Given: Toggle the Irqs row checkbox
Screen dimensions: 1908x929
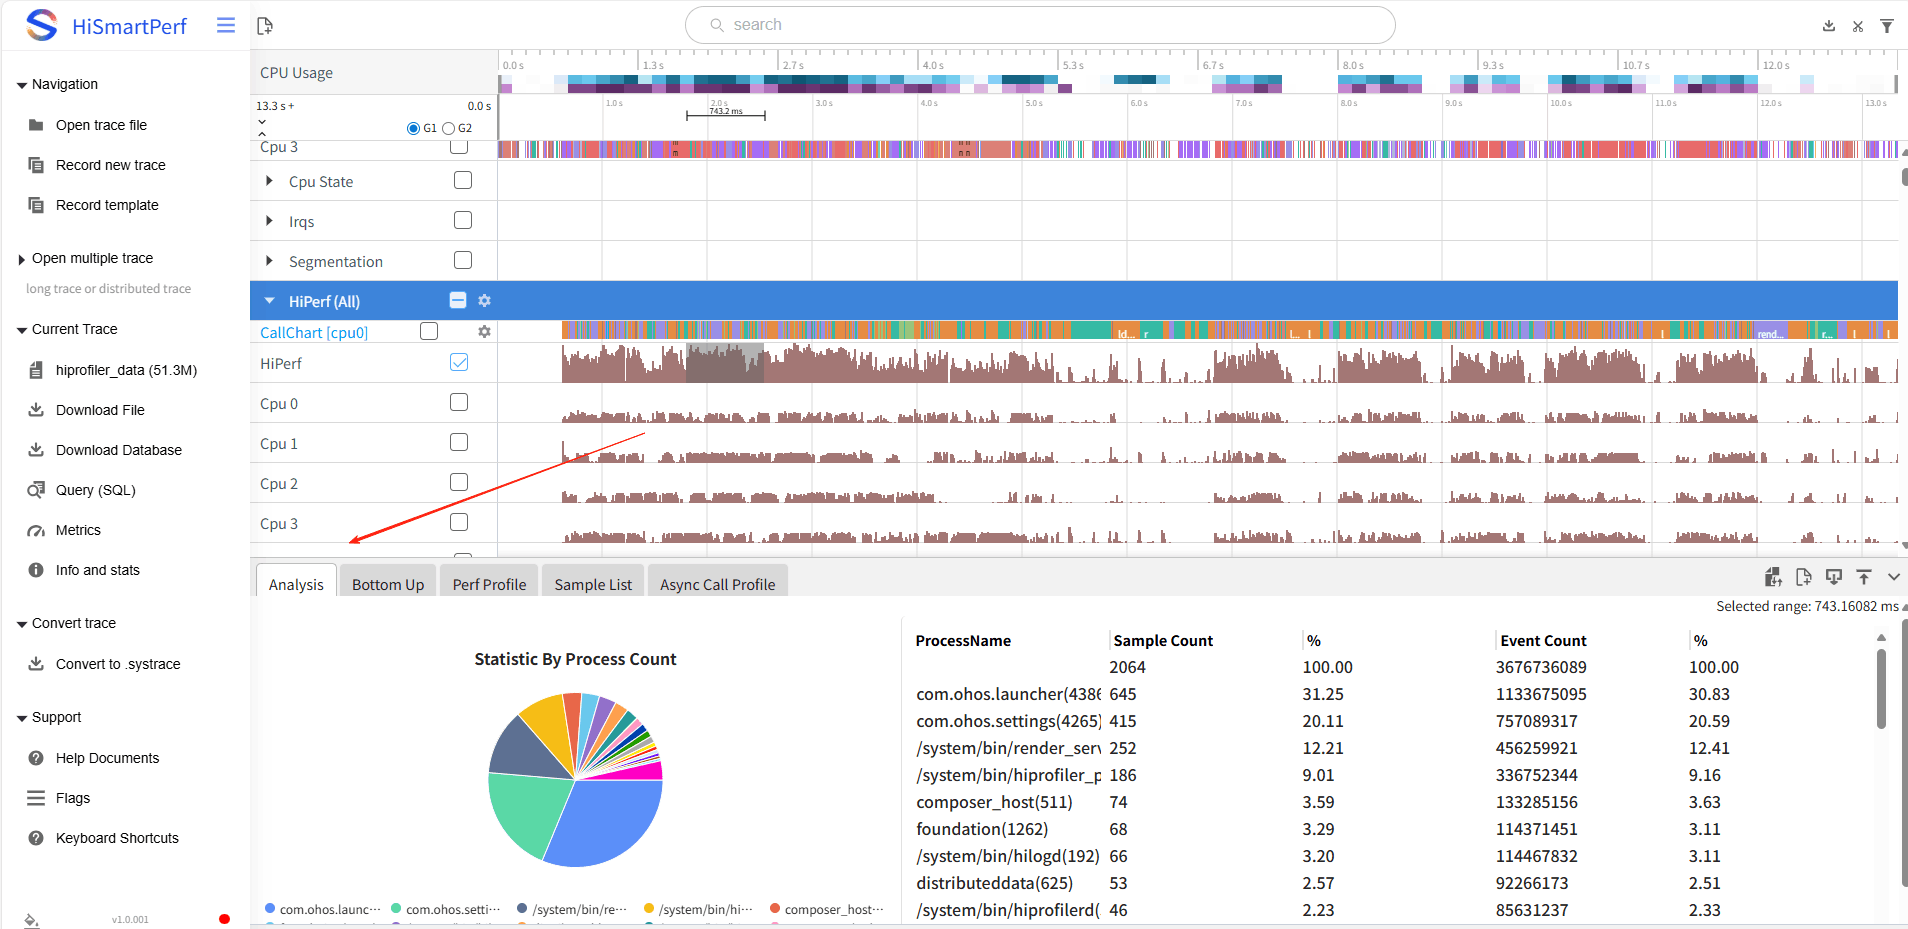Looking at the screenshot, I should [x=463, y=220].
